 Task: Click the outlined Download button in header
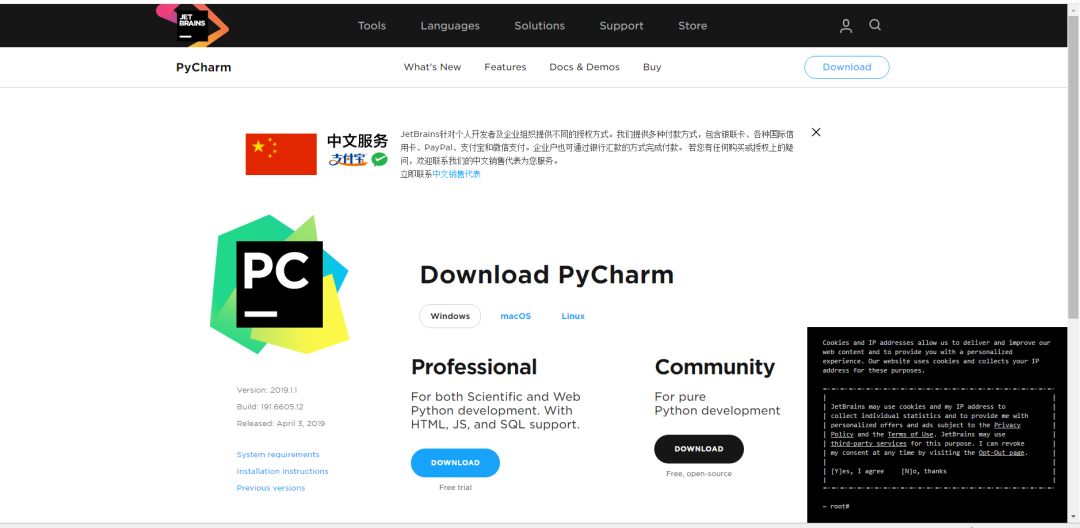847,67
